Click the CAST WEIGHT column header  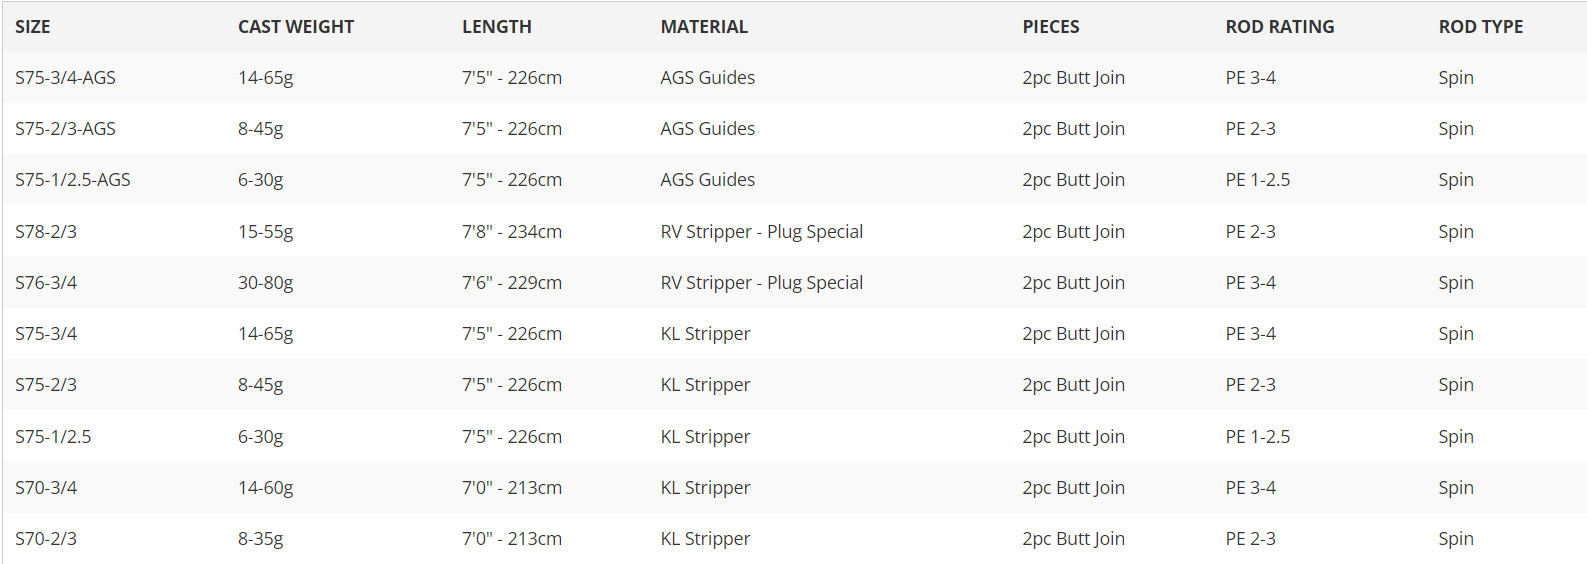296,27
